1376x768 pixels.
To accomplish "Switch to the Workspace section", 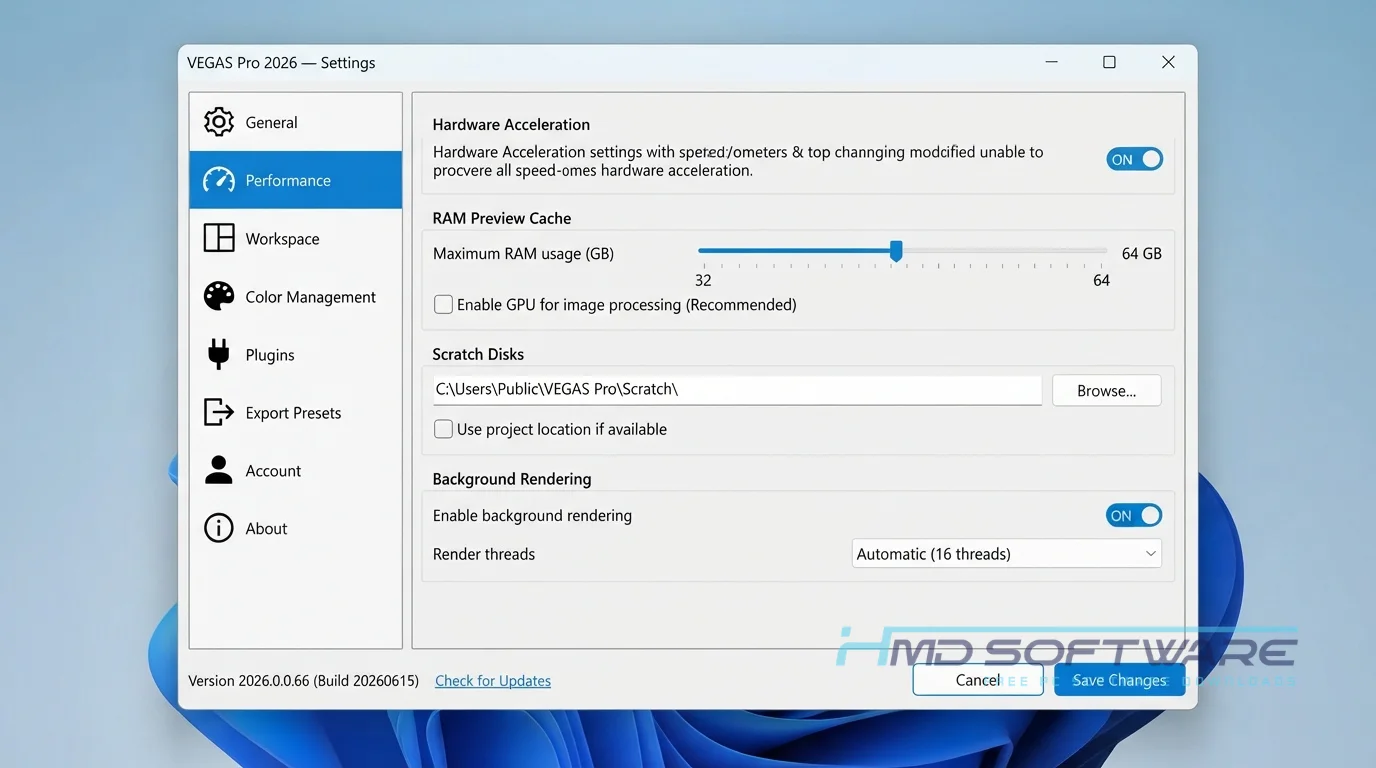I will click(295, 238).
